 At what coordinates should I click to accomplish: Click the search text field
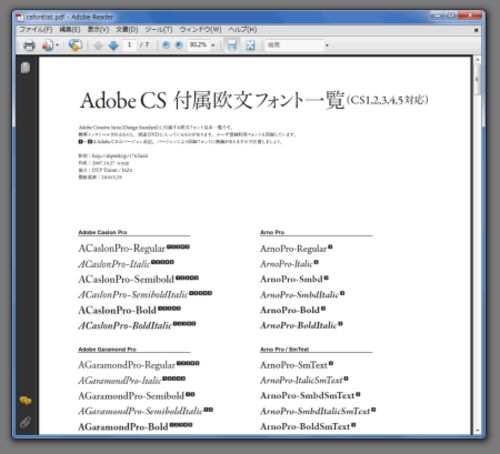click(295, 45)
